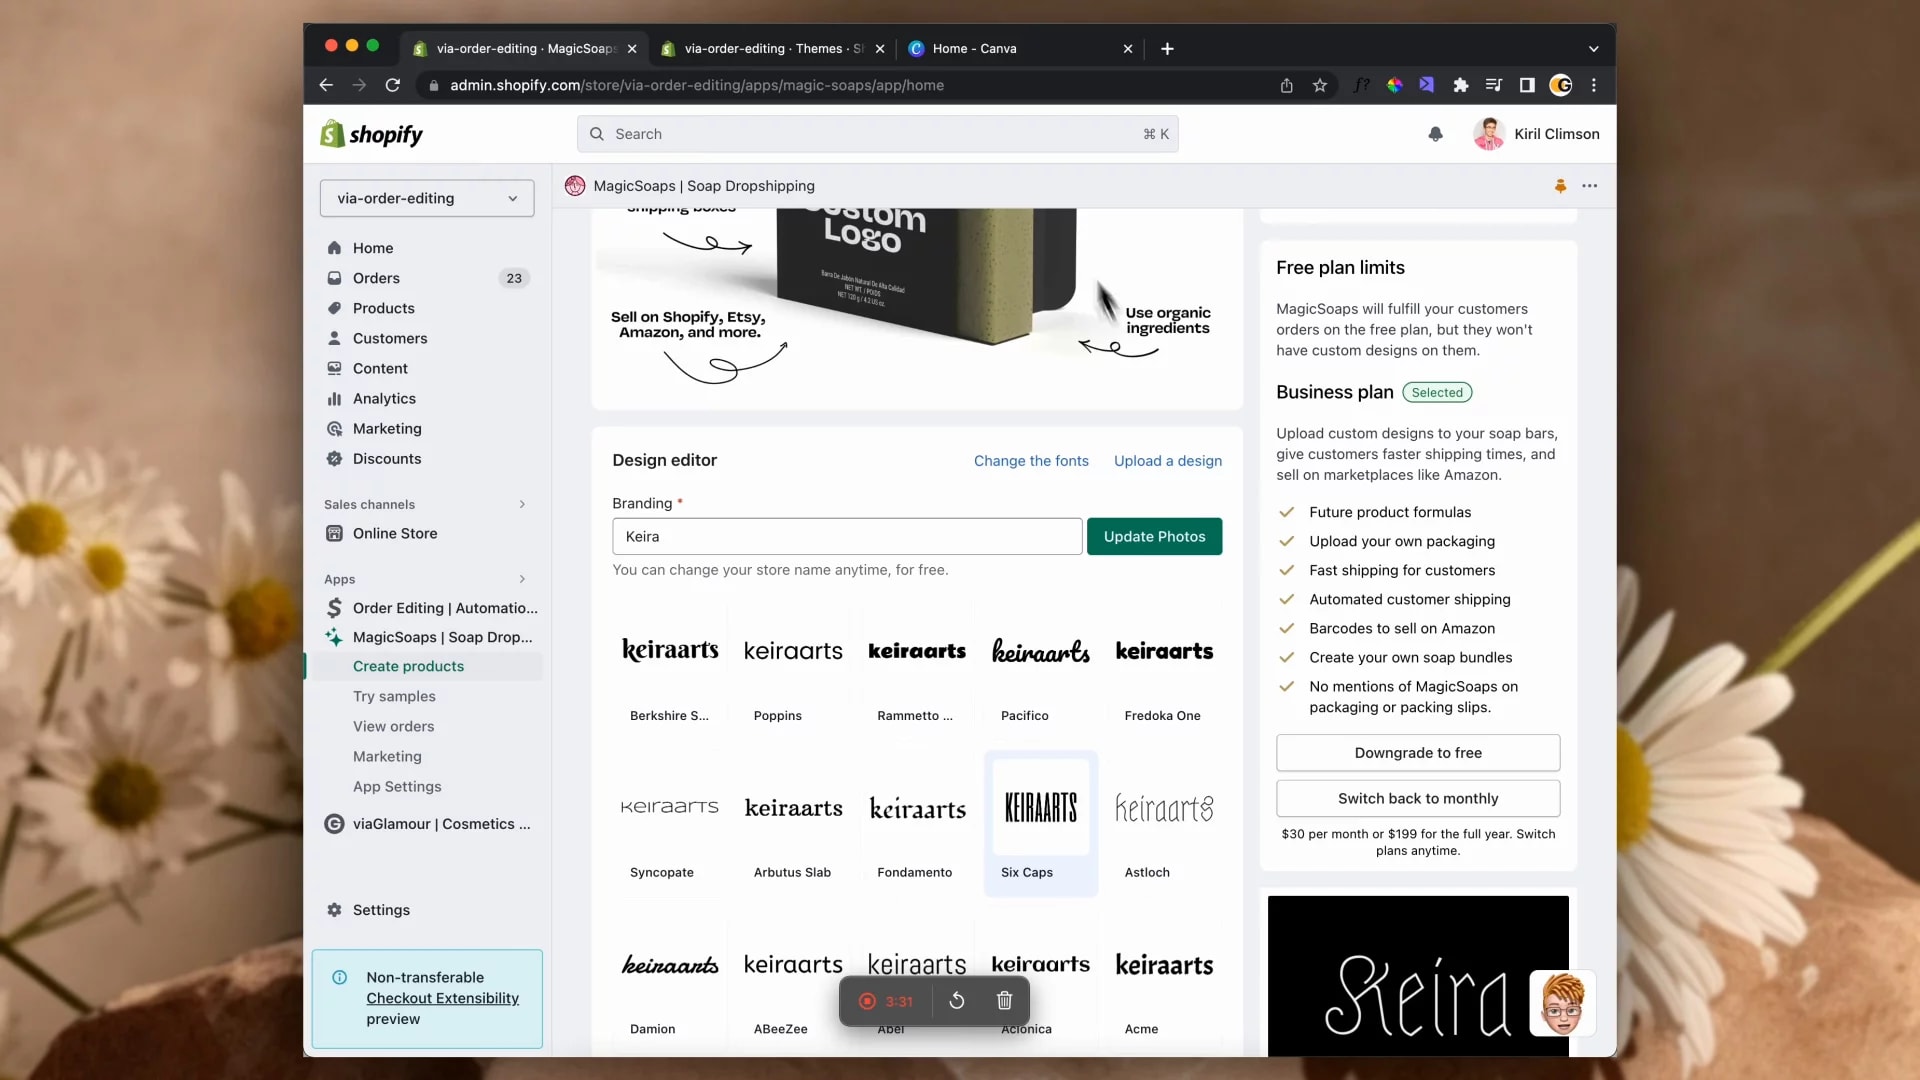Click the fx extension icon

[1361, 85]
